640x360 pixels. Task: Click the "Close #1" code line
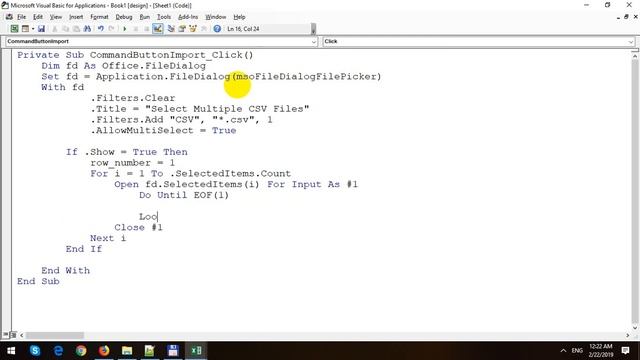click(x=138, y=227)
